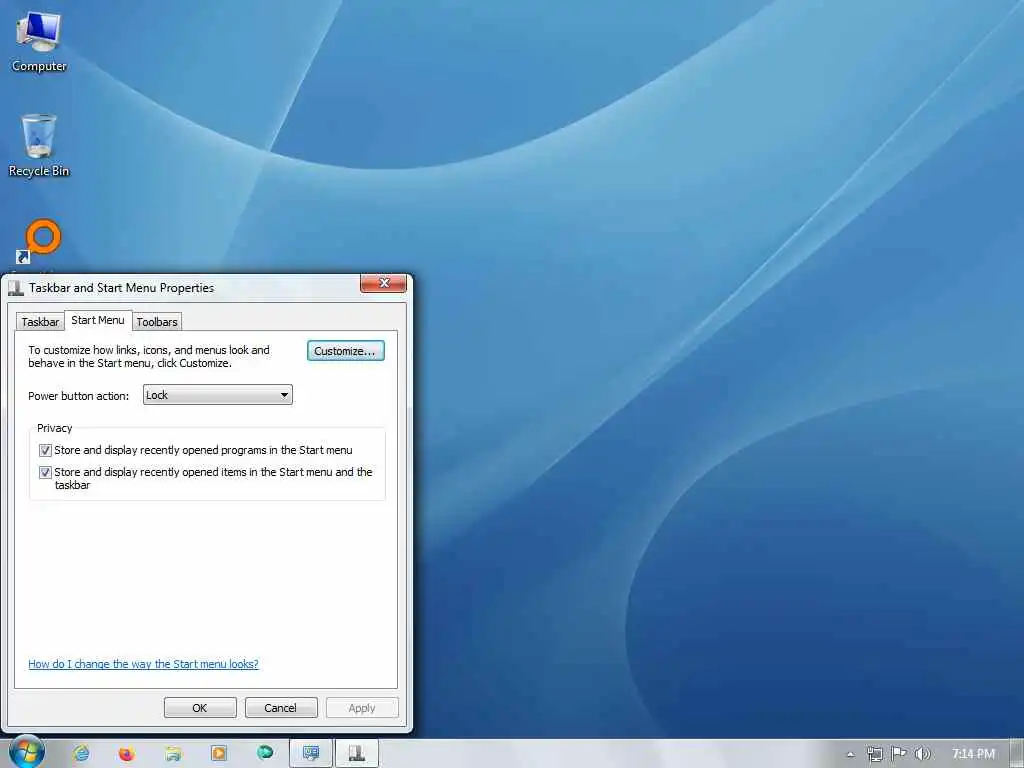The height and width of the screenshot is (768, 1024).
Task: Close the Taskbar and Start Menu Properties dialog
Action: point(383,283)
